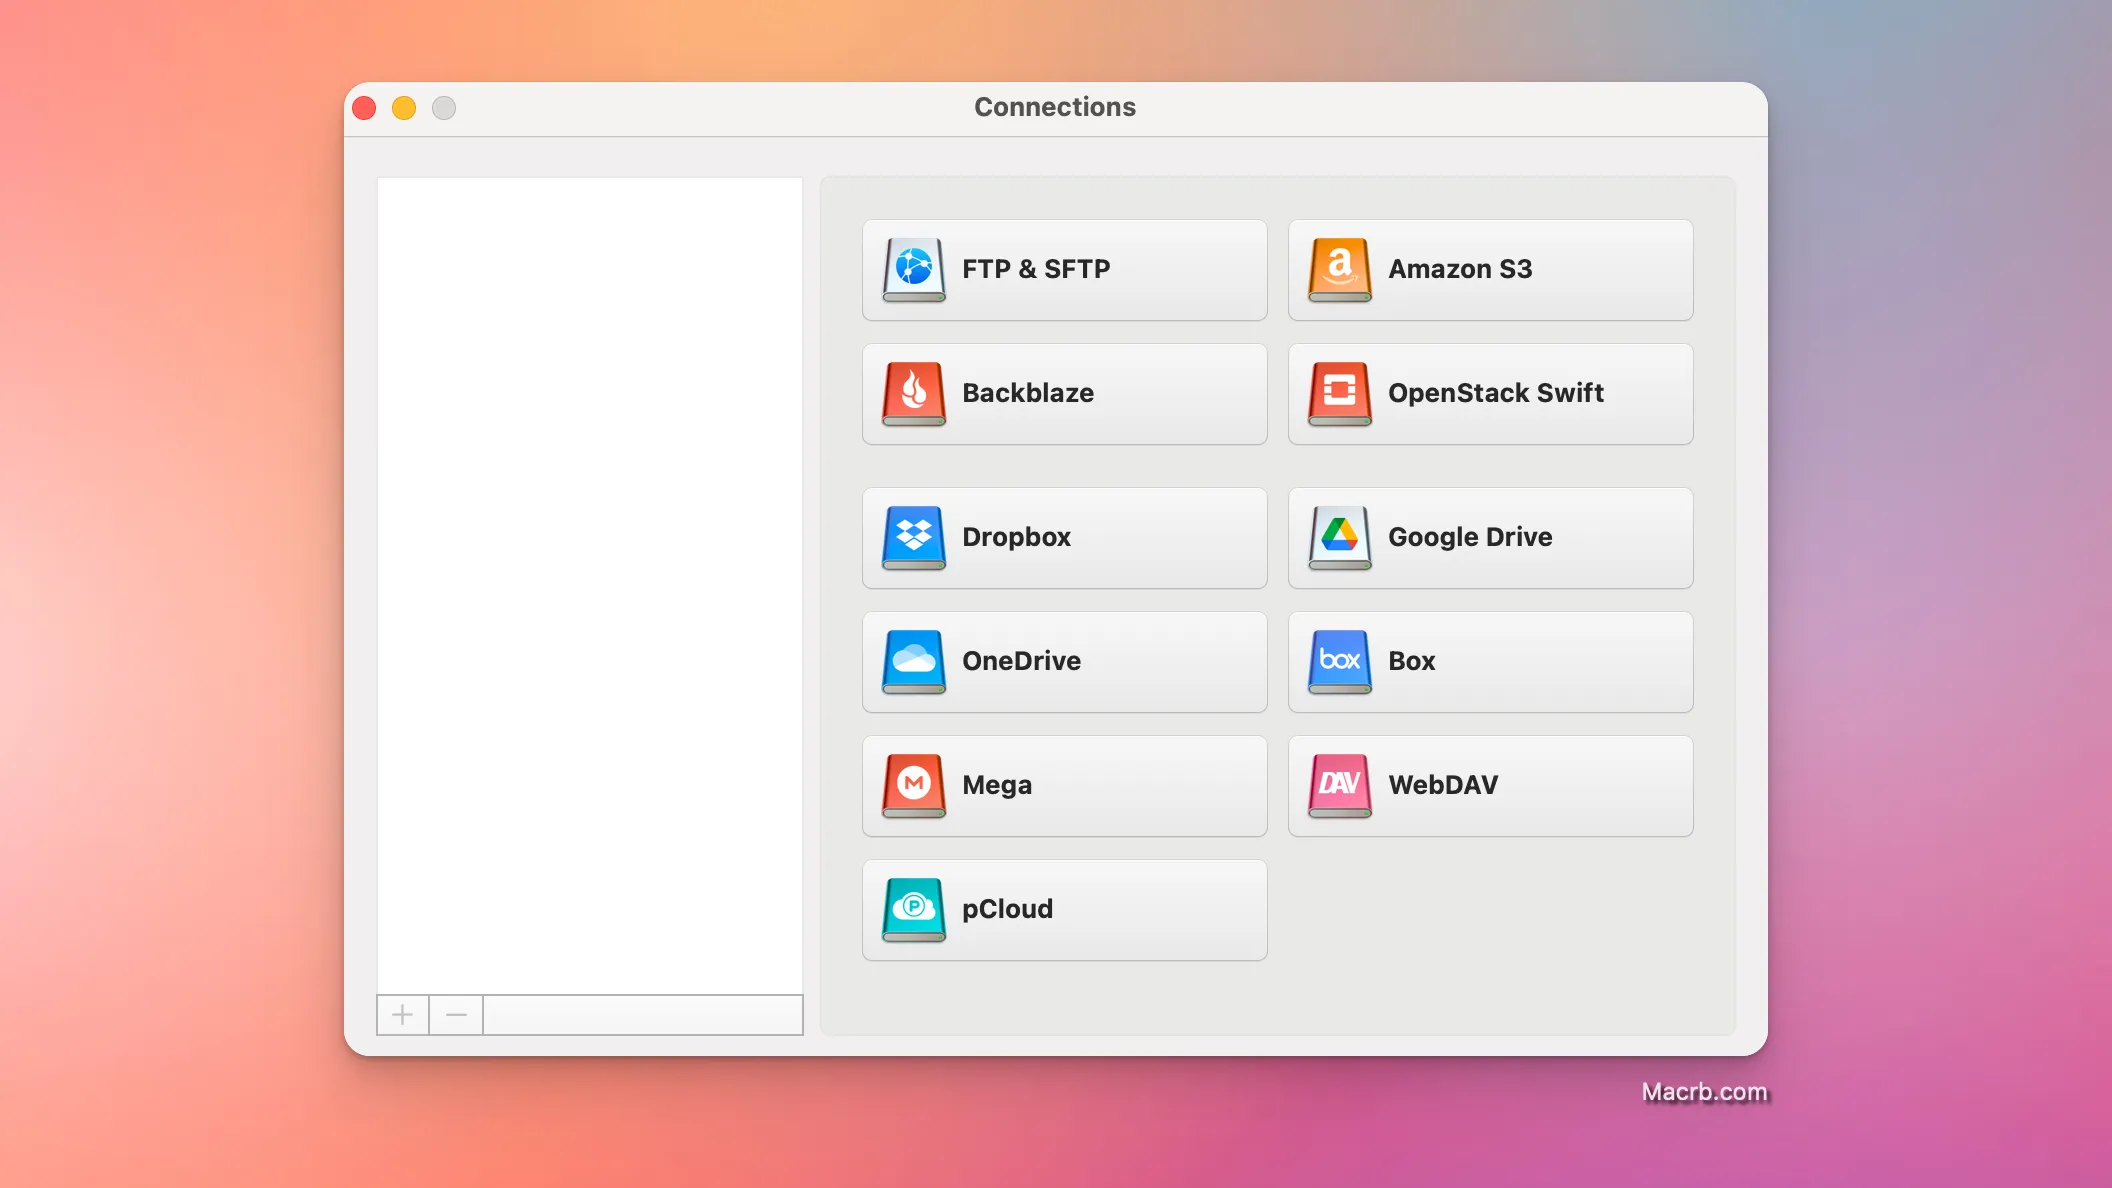
Task: Add a new connection with plus button
Action: (x=403, y=1015)
